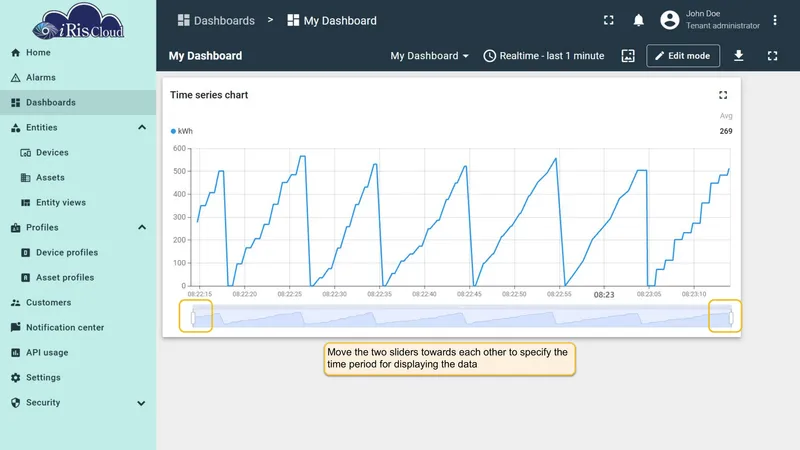Click My Dashboard breadcrumb
800x450 pixels.
point(332,20)
